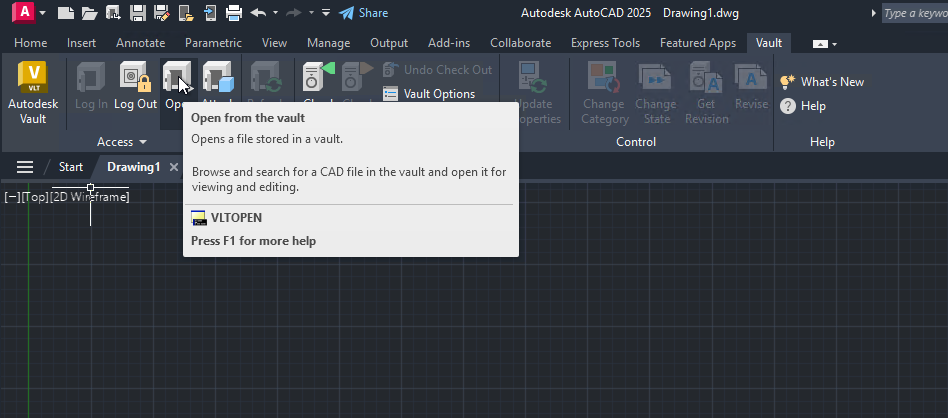The height and width of the screenshot is (418, 948).
Task: Toggle the ribbon minimize button
Action: pyautogui.click(x=819, y=44)
